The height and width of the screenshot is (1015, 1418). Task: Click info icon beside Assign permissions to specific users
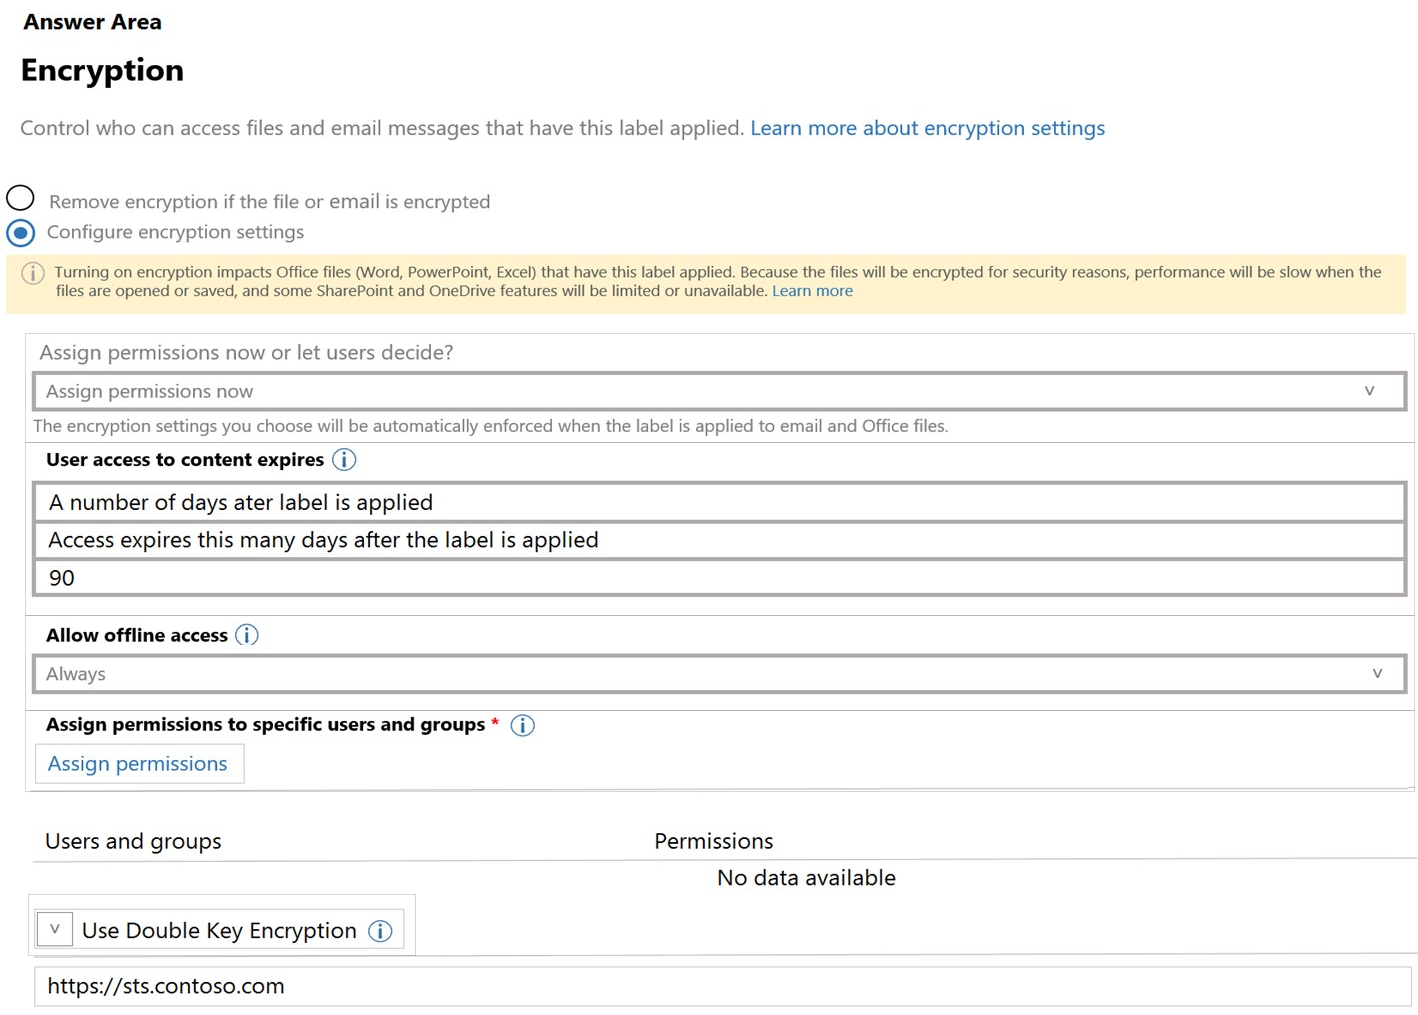(x=522, y=726)
